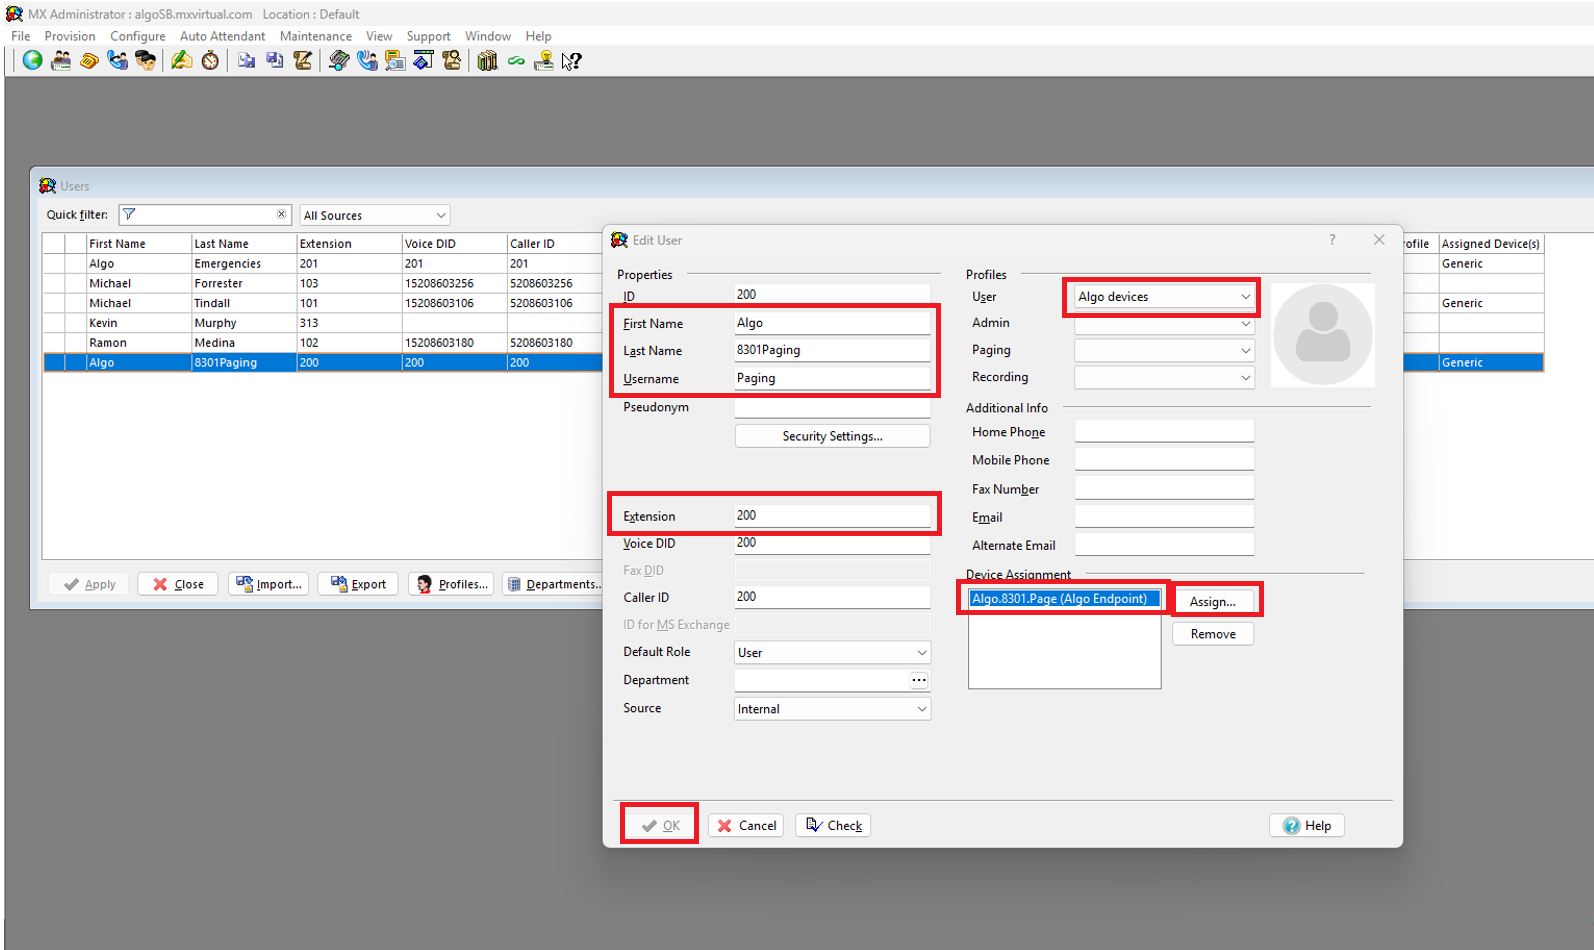Viewport: 1594px width, 950px height.
Task: Click Export in the Users window
Action: click(358, 584)
